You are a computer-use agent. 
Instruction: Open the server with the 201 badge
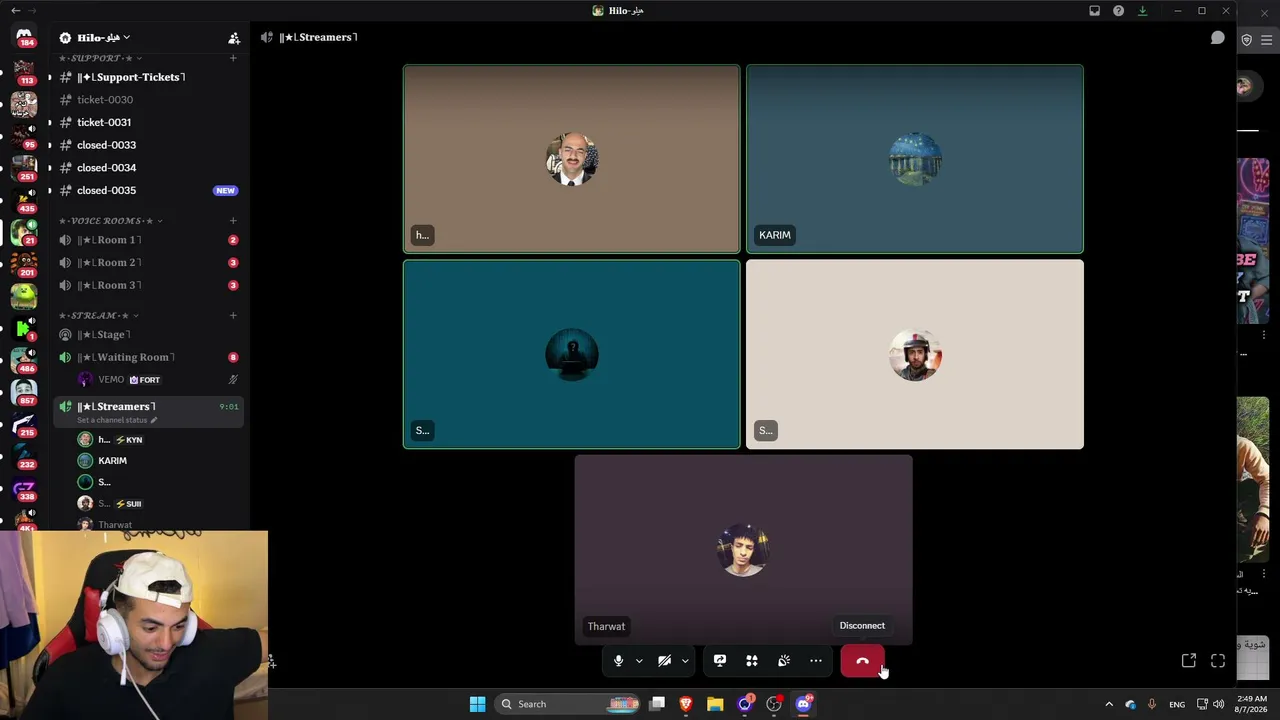click(x=24, y=264)
